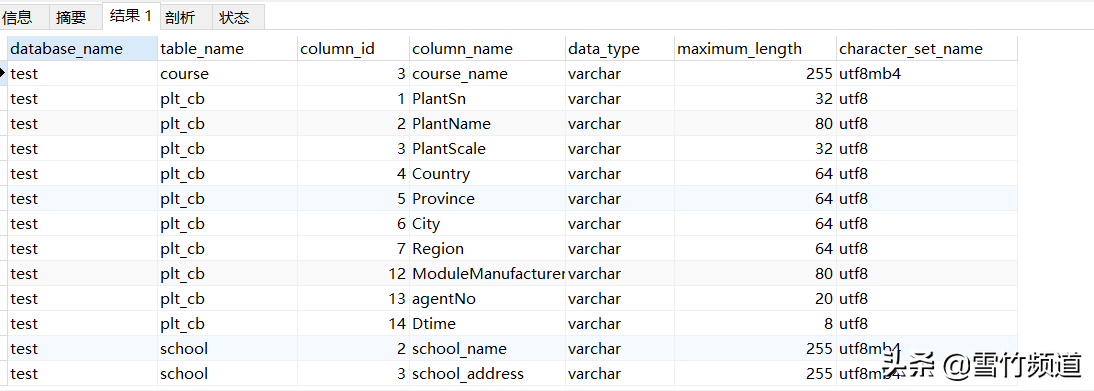Select maximum_length 8 in Dtime row
Screen dimensions: 1094x391
click(755, 324)
